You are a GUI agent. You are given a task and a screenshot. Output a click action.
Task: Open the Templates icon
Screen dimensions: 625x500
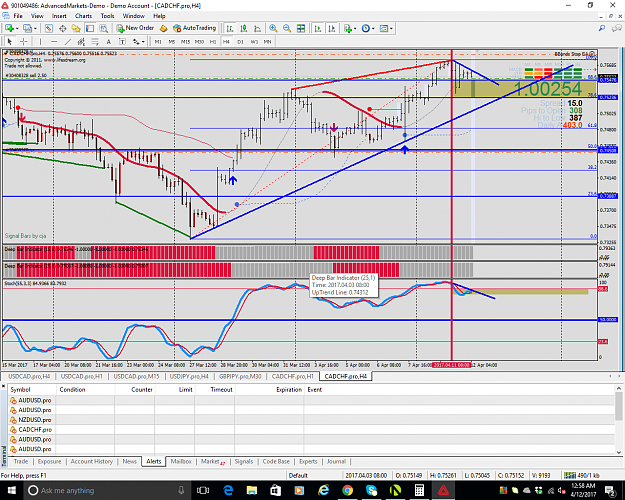tap(384, 28)
